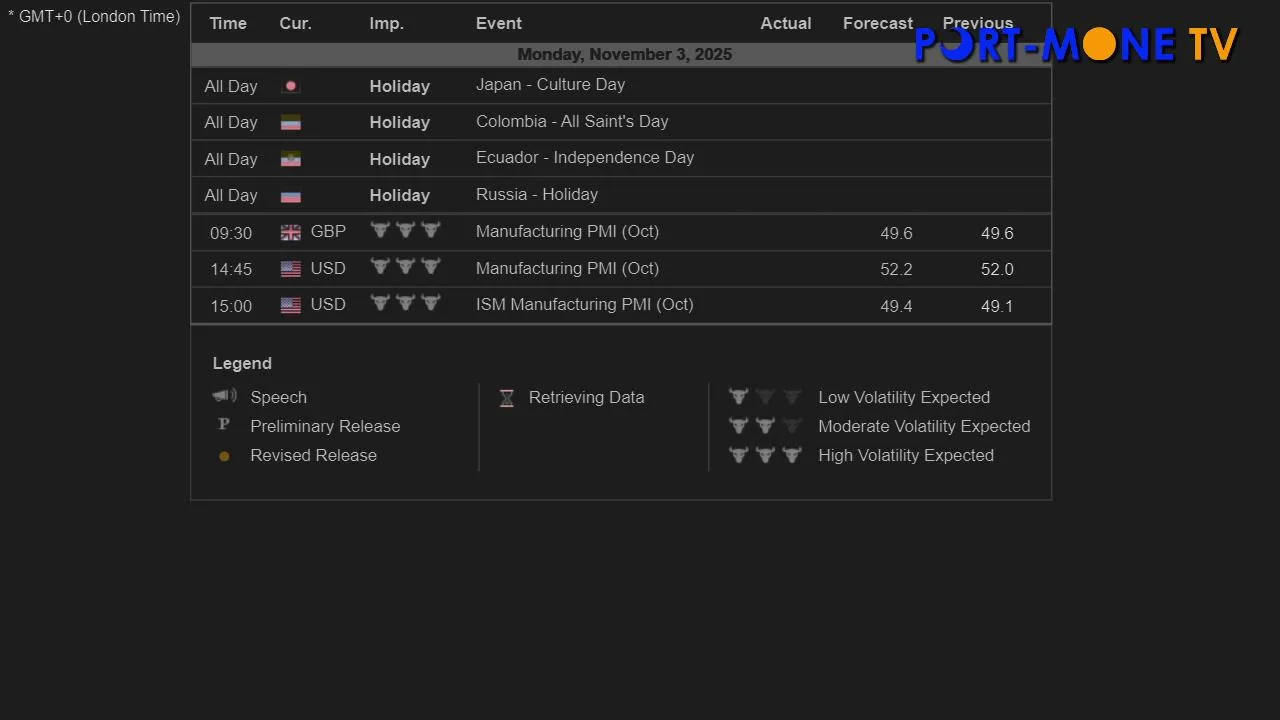Click the forecast value 52.2
This screenshot has width=1280, height=720.
[x=896, y=270]
